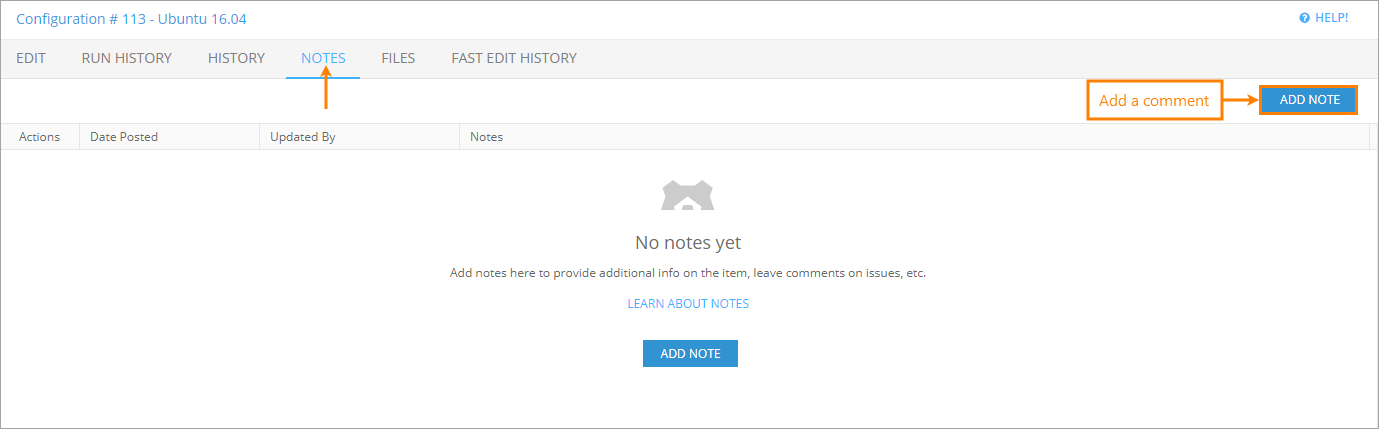Open the RUN HISTORY tab
The height and width of the screenshot is (429, 1379).
point(127,58)
